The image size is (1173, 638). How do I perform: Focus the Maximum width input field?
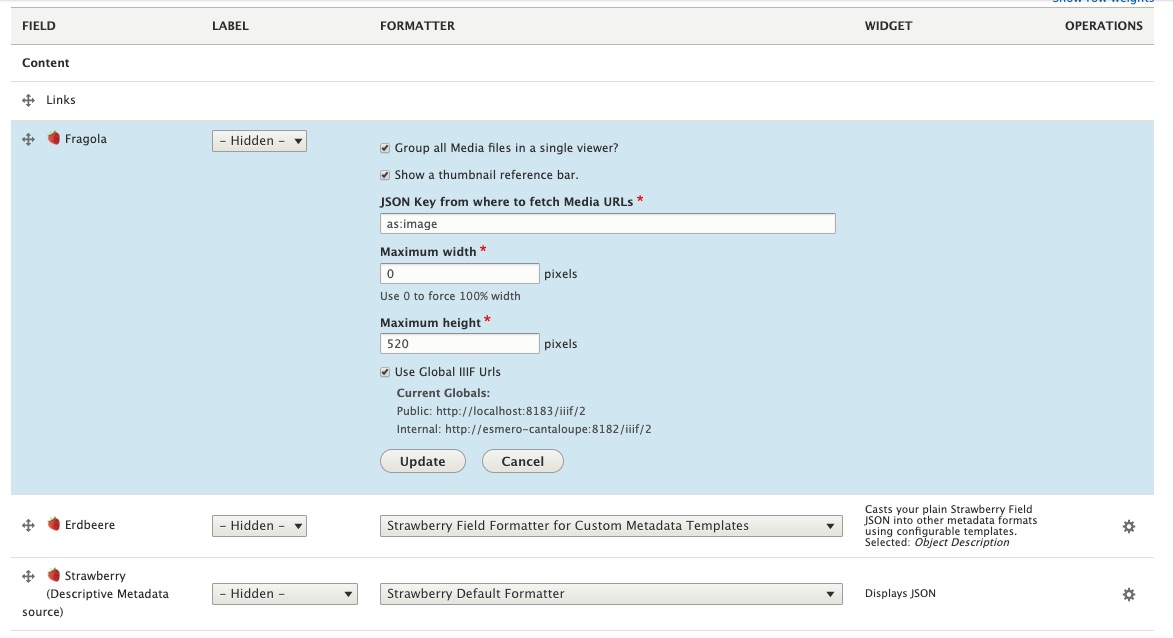460,273
